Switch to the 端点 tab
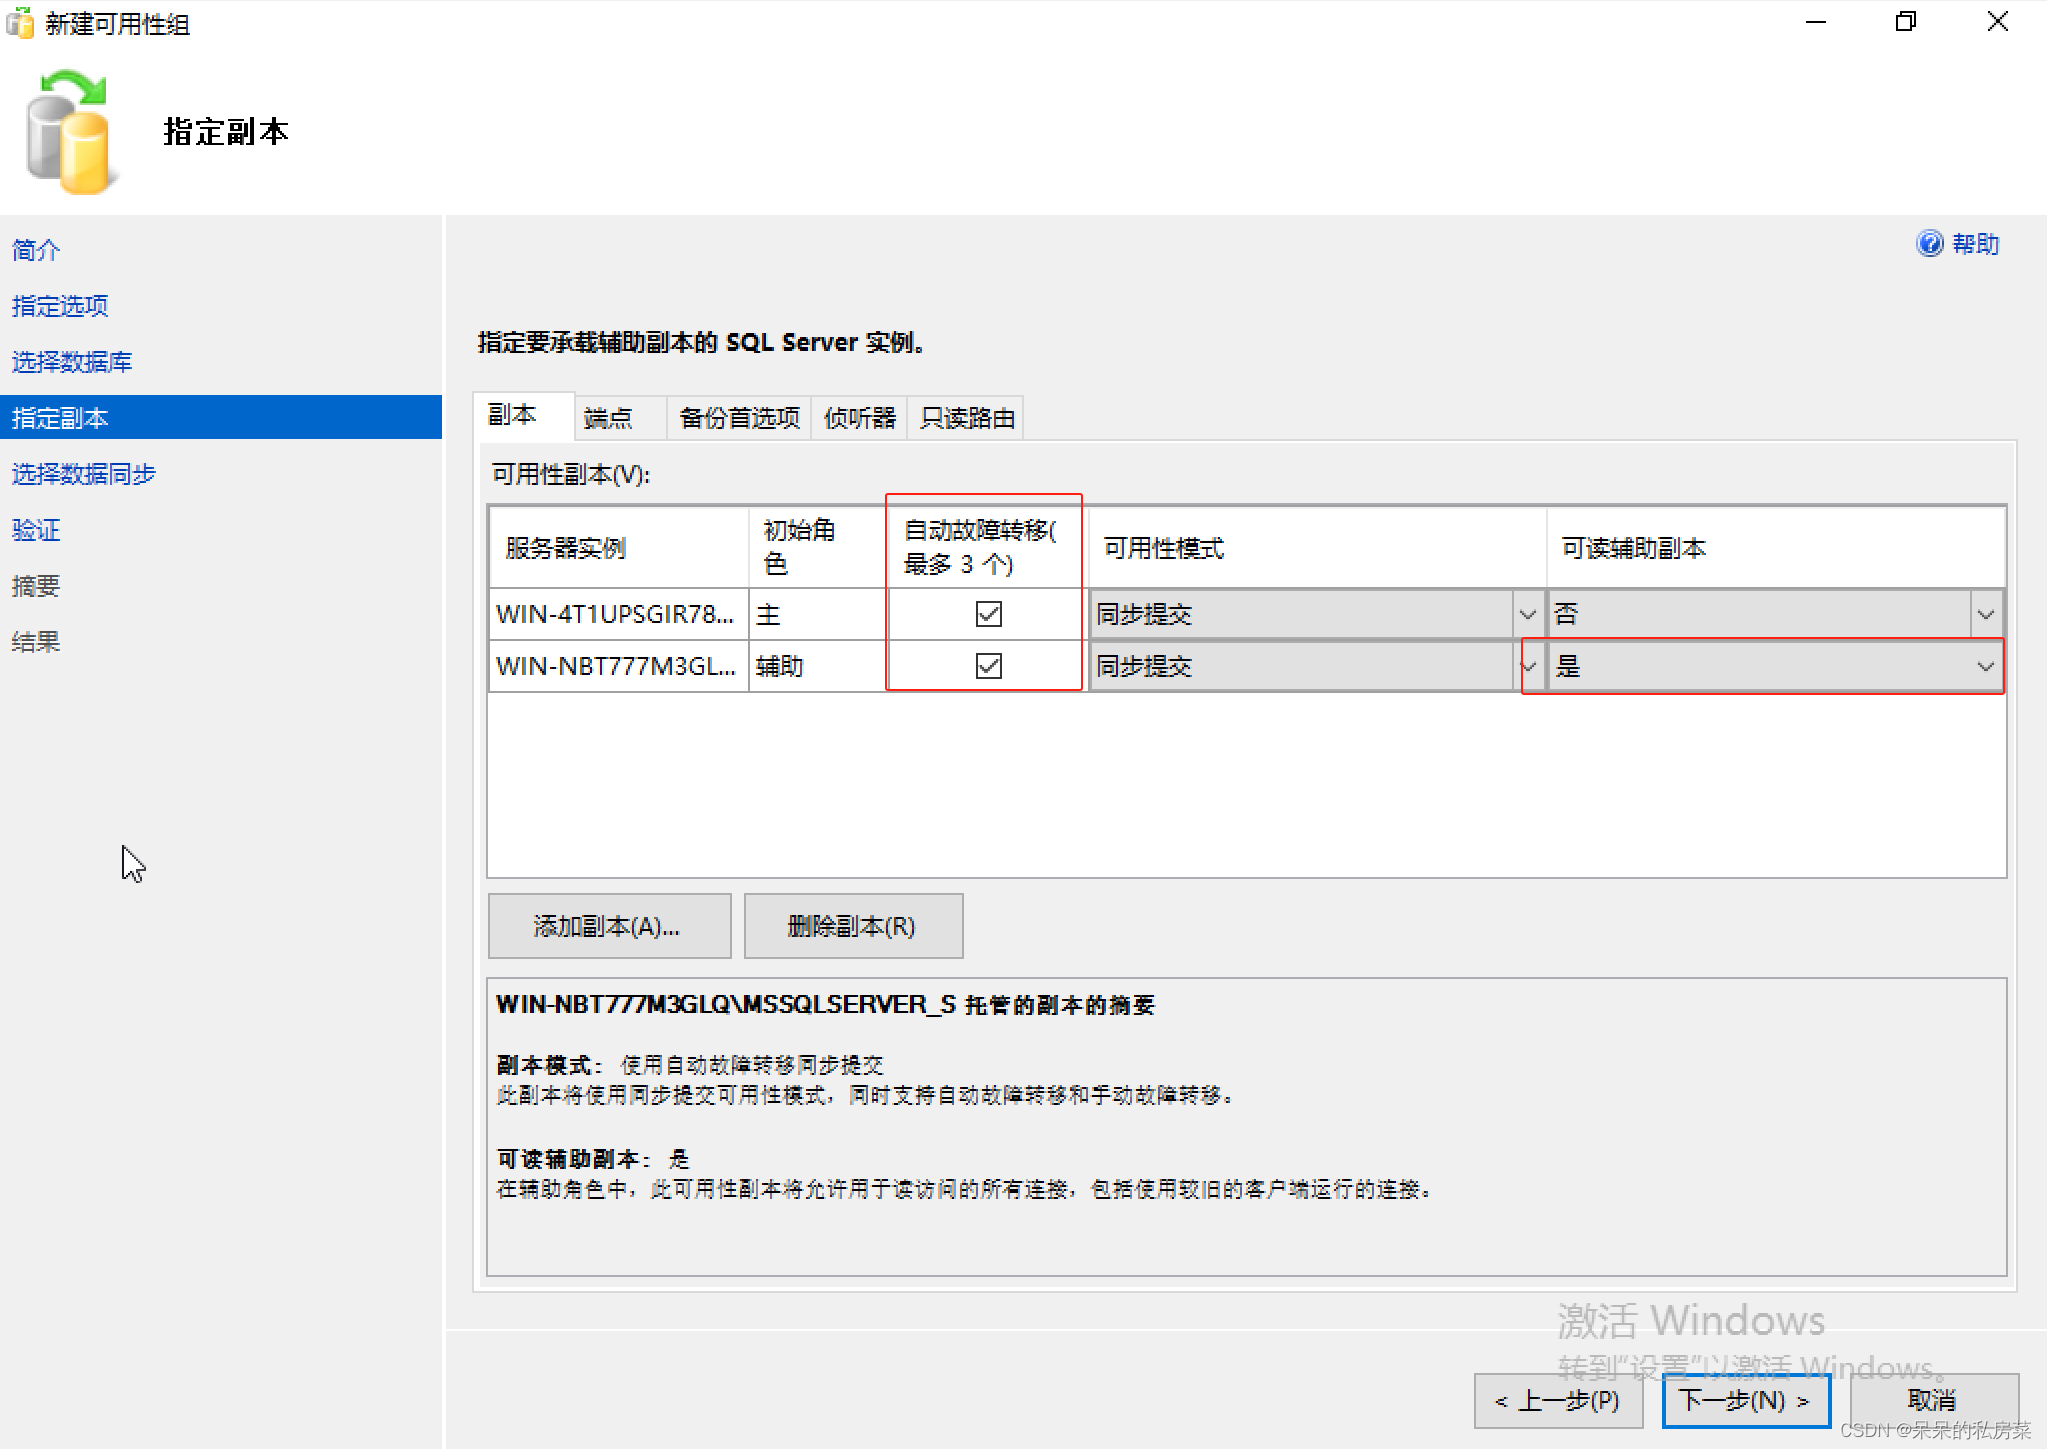This screenshot has width=2047, height=1449. (619, 418)
